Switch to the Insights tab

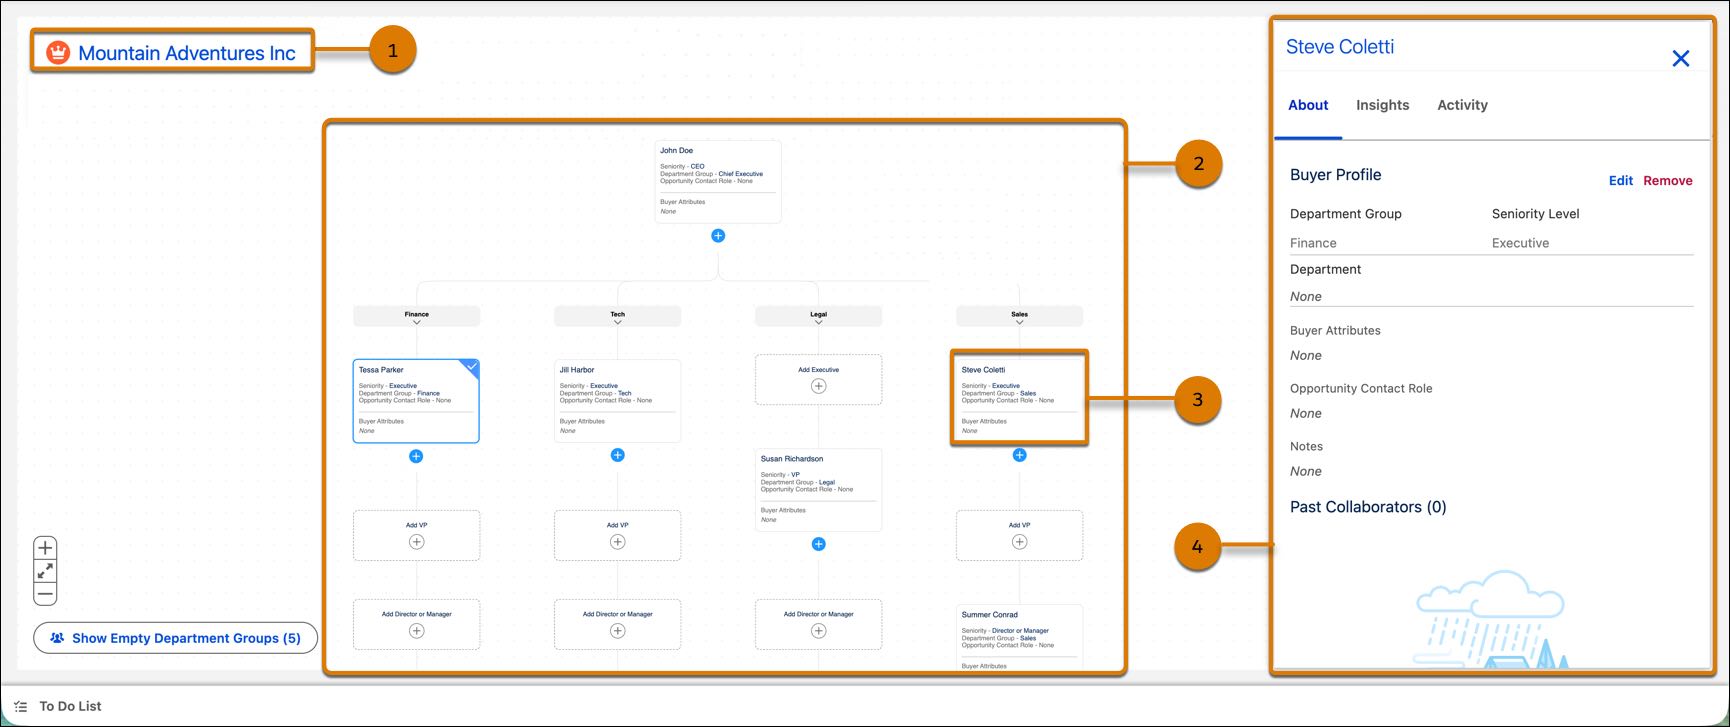[x=1382, y=105]
